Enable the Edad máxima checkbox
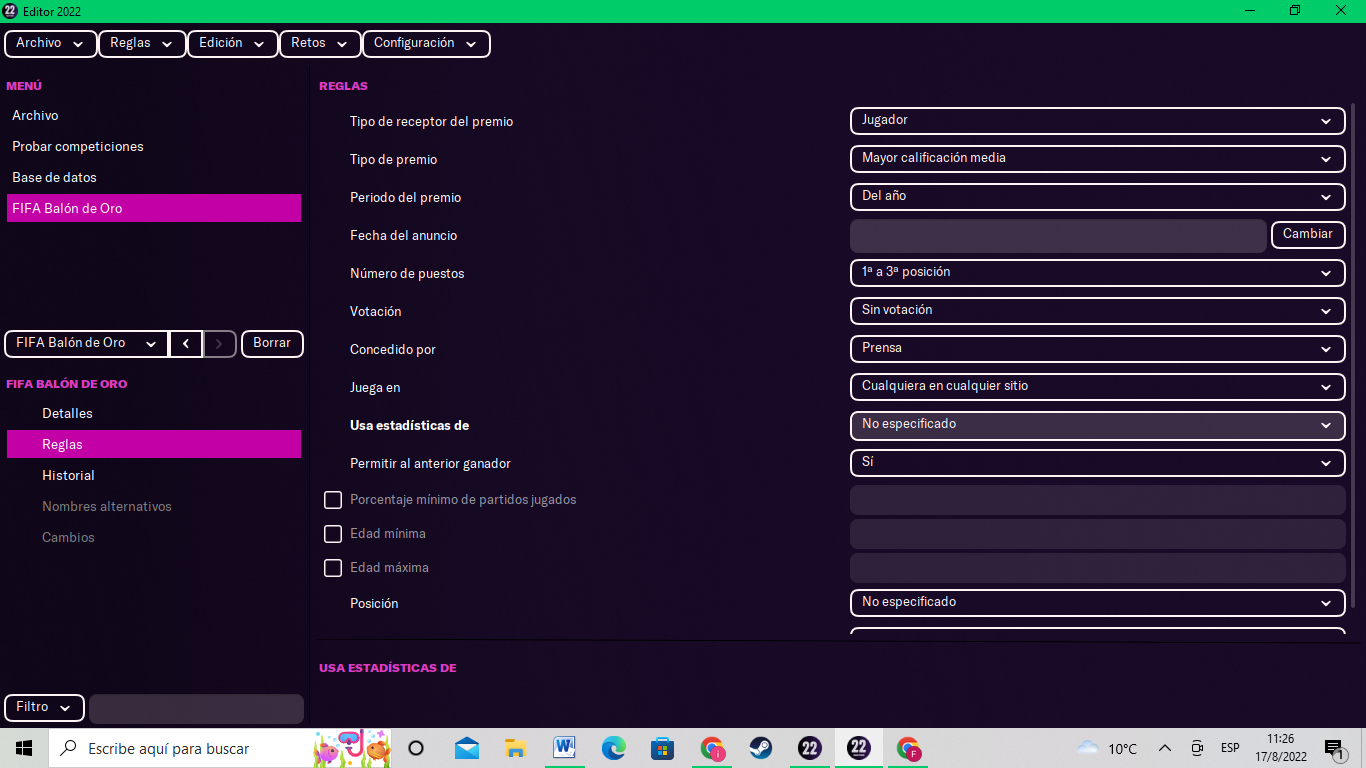The width and height of the screenshot is (1366, 768). pyautogui.click(x=333, y=567)
